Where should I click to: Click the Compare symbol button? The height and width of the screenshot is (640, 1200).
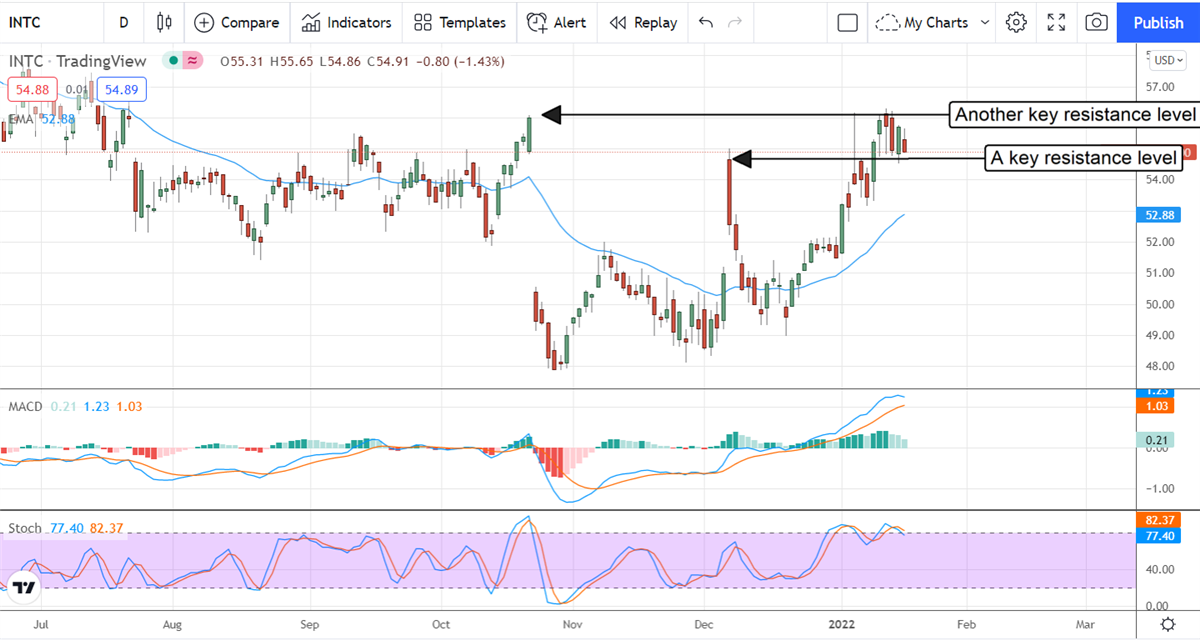[x=236, y=22]
